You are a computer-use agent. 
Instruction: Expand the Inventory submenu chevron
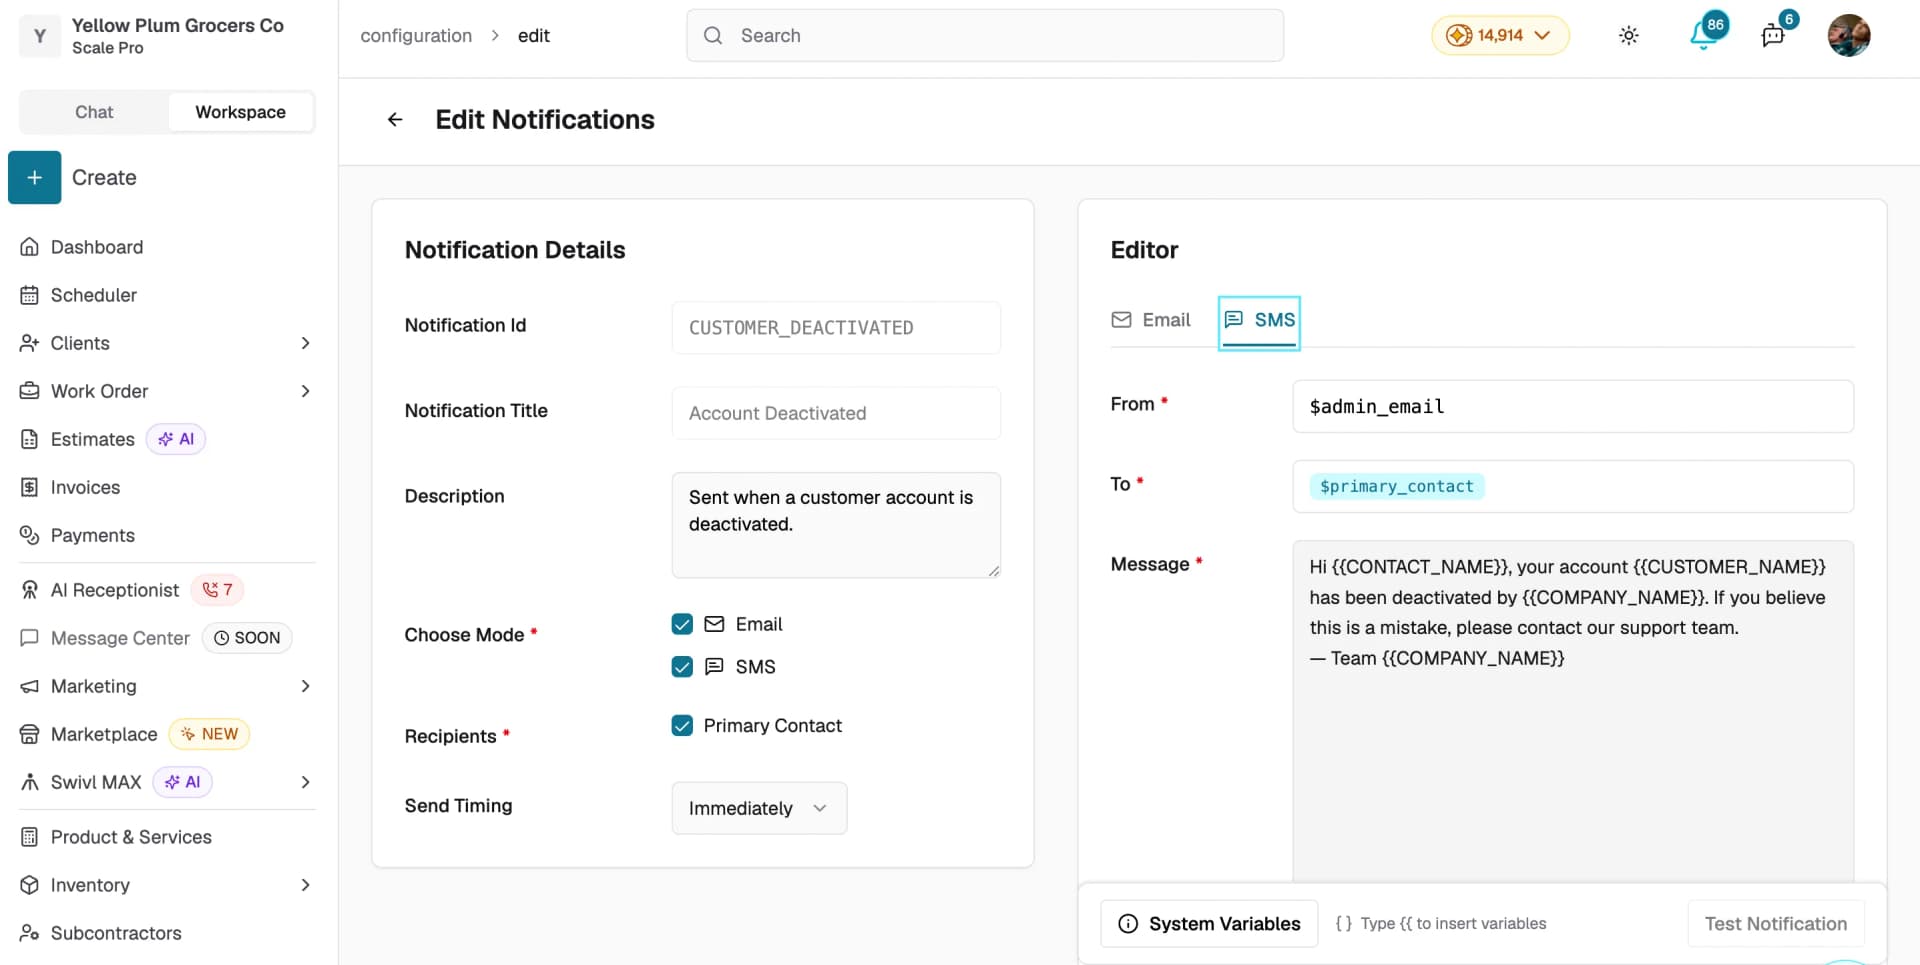click(x=305, y=885)
